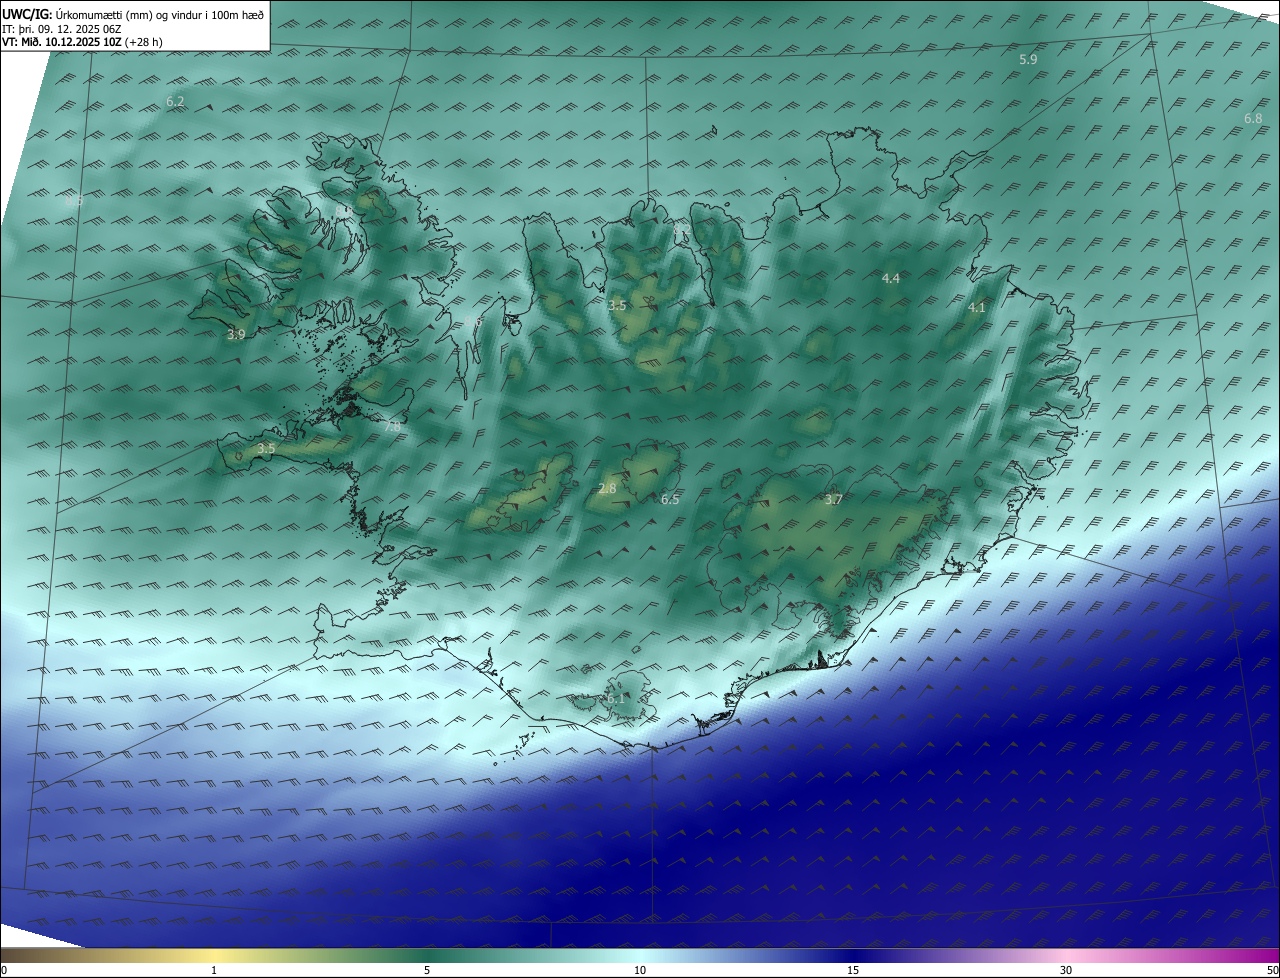Image resolution: width=1280 pixels, height=978 pixels.
Task: Click the 7.8 value on the map
Action: [392, 426]
